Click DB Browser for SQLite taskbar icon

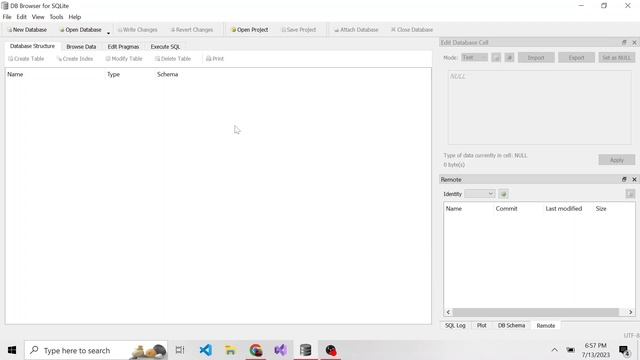pyautogui.click(x=306, y=350)
